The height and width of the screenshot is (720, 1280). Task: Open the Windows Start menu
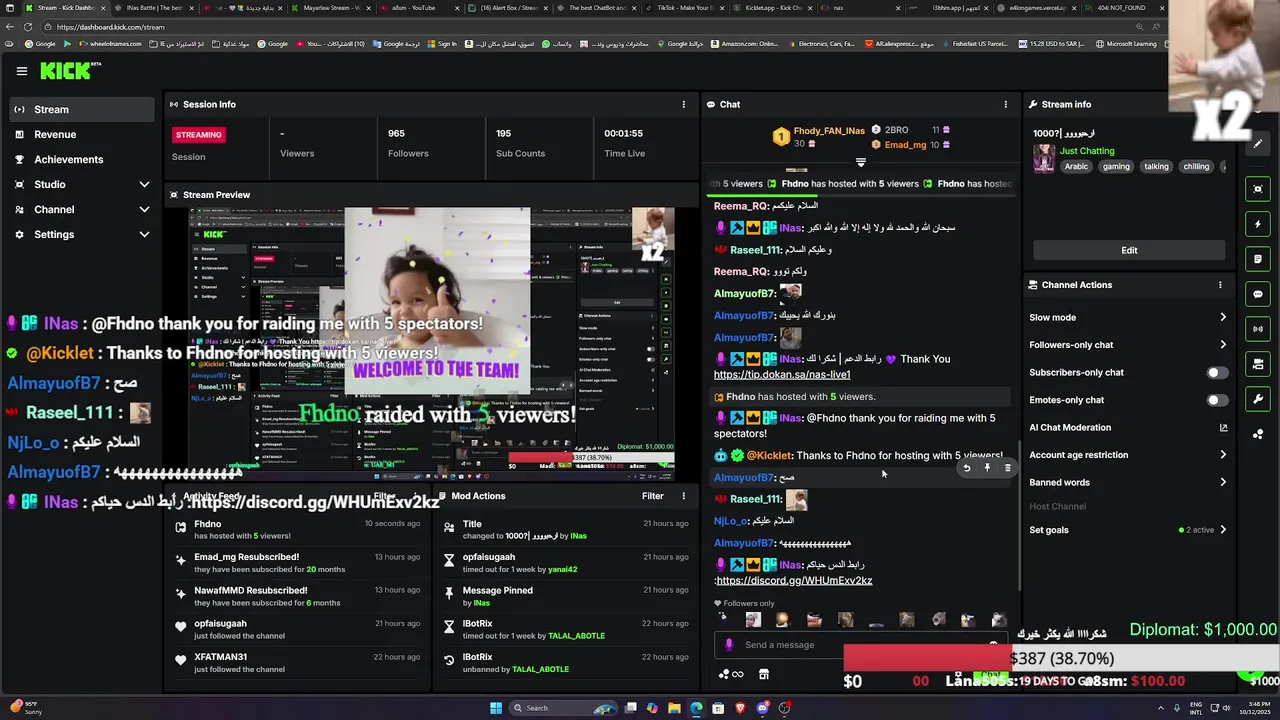coord(496,708)
